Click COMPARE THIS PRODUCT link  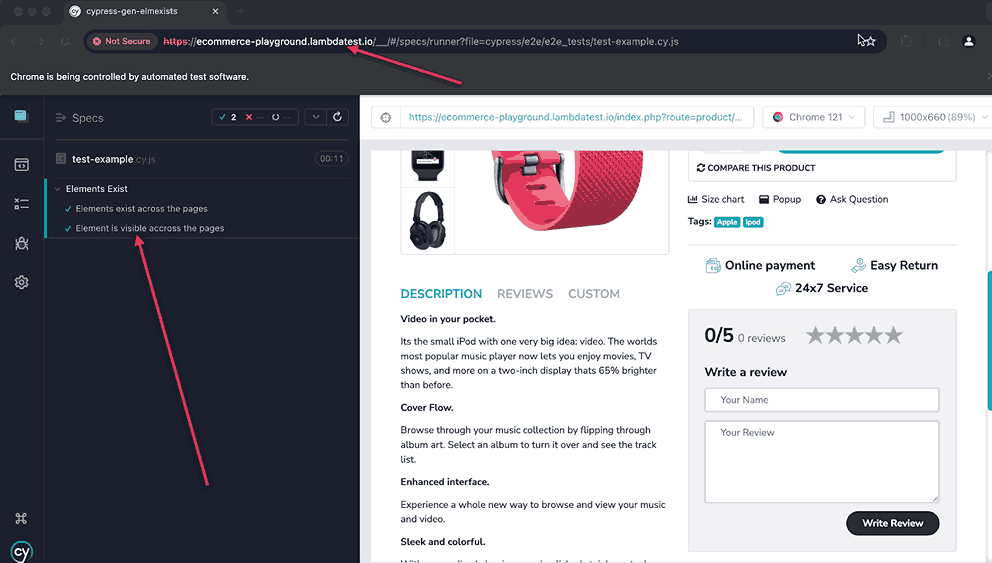[756, 168]
